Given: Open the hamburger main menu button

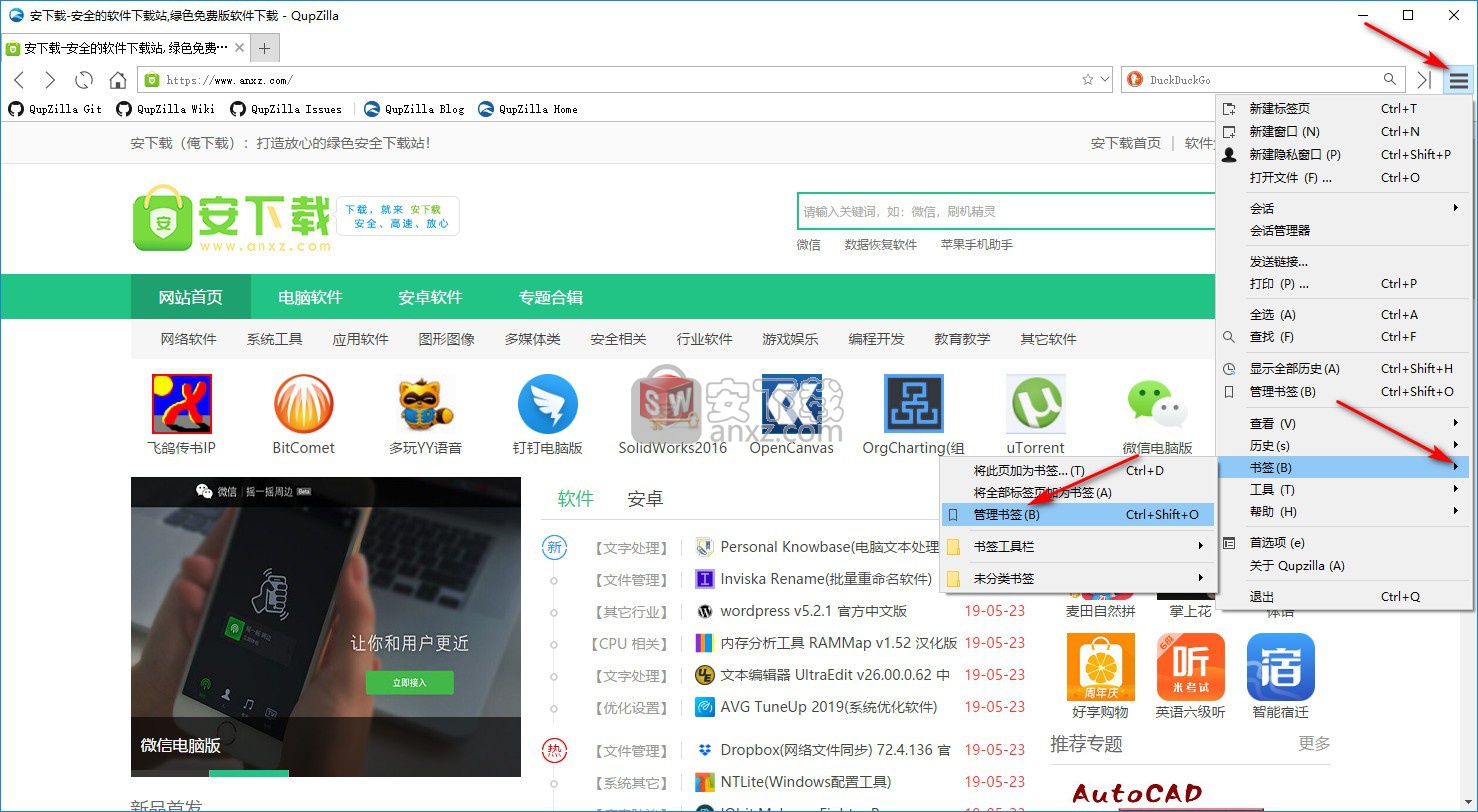Looking at the screenshot, I should (x=1459, y=80).
